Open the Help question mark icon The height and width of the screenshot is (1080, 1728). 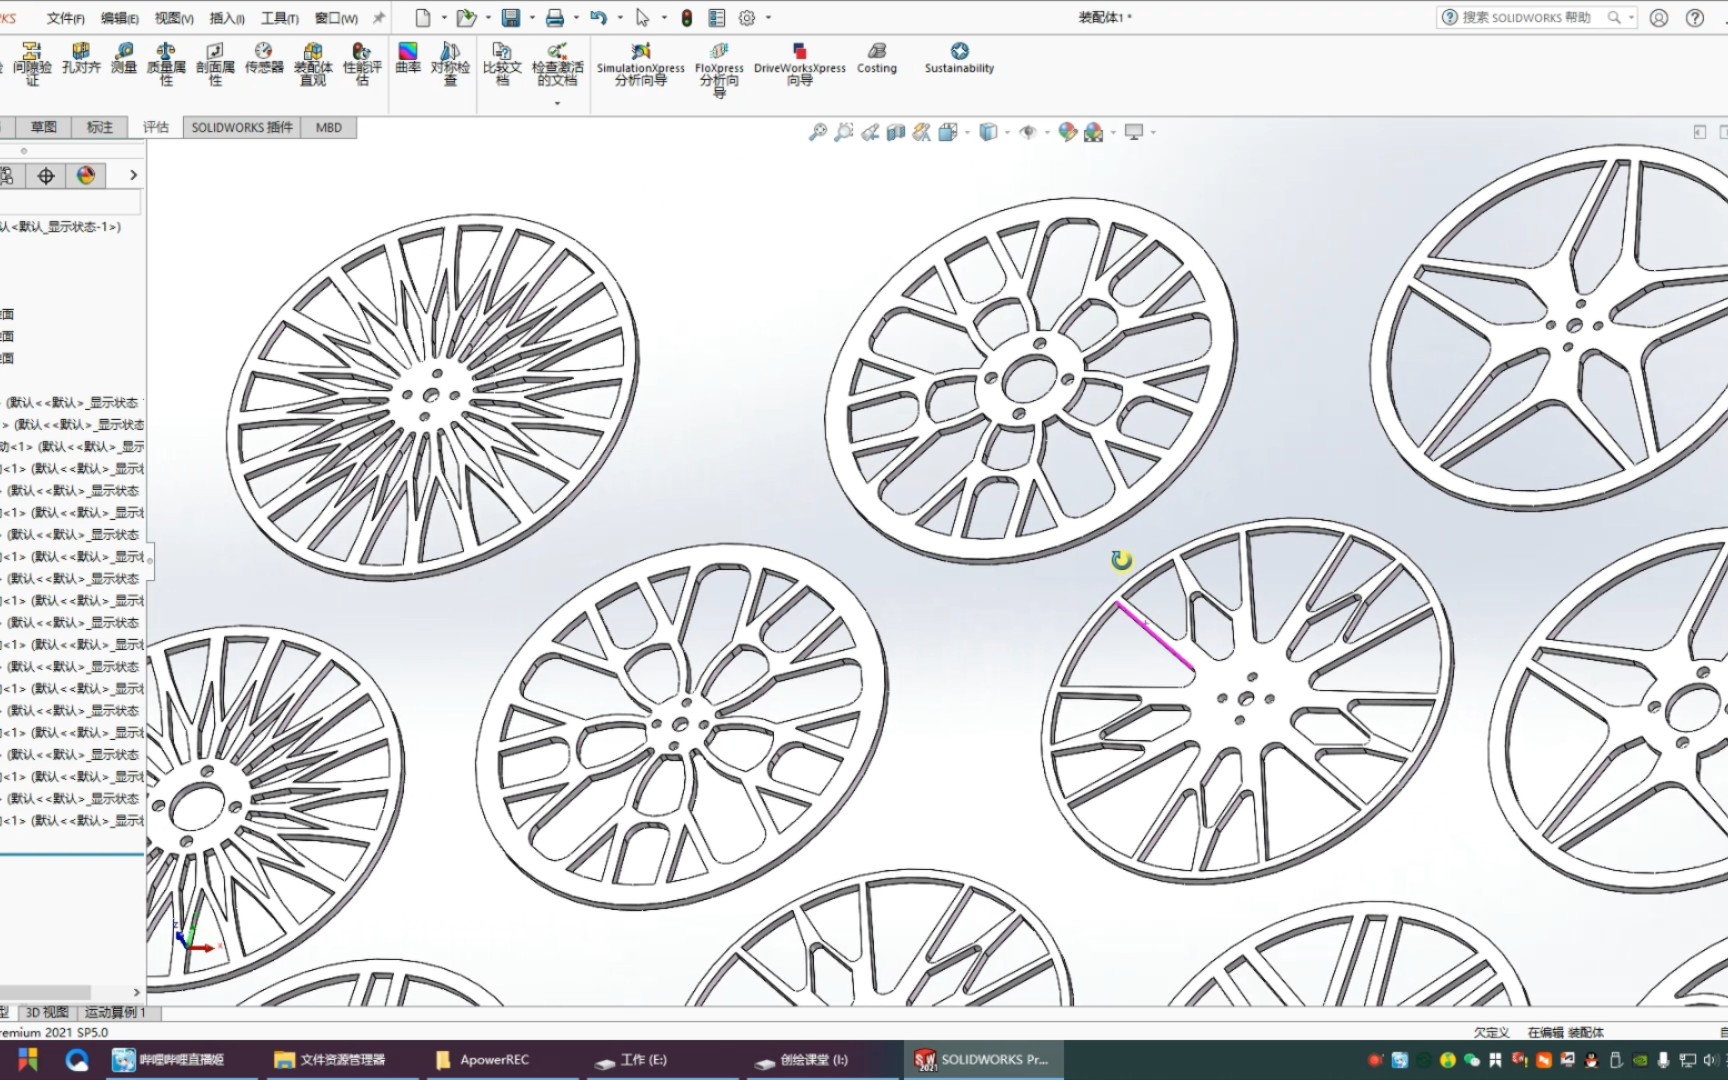1695,17
